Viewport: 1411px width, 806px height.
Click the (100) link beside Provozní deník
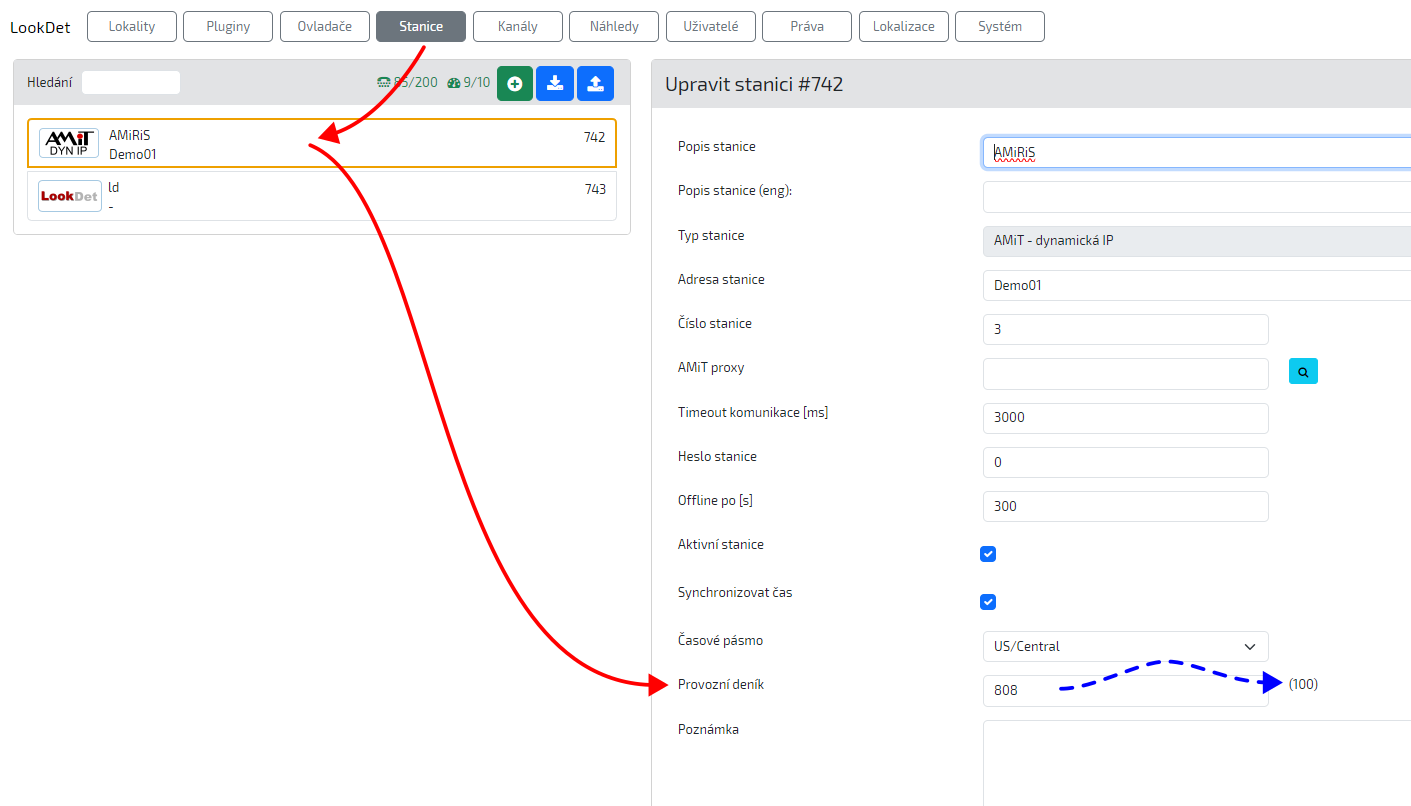[1303, 684]
